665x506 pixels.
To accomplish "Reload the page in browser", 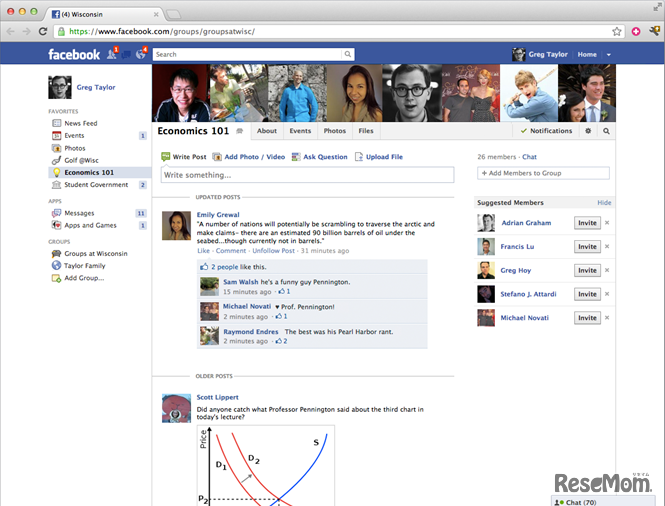I will click(43, 31).
